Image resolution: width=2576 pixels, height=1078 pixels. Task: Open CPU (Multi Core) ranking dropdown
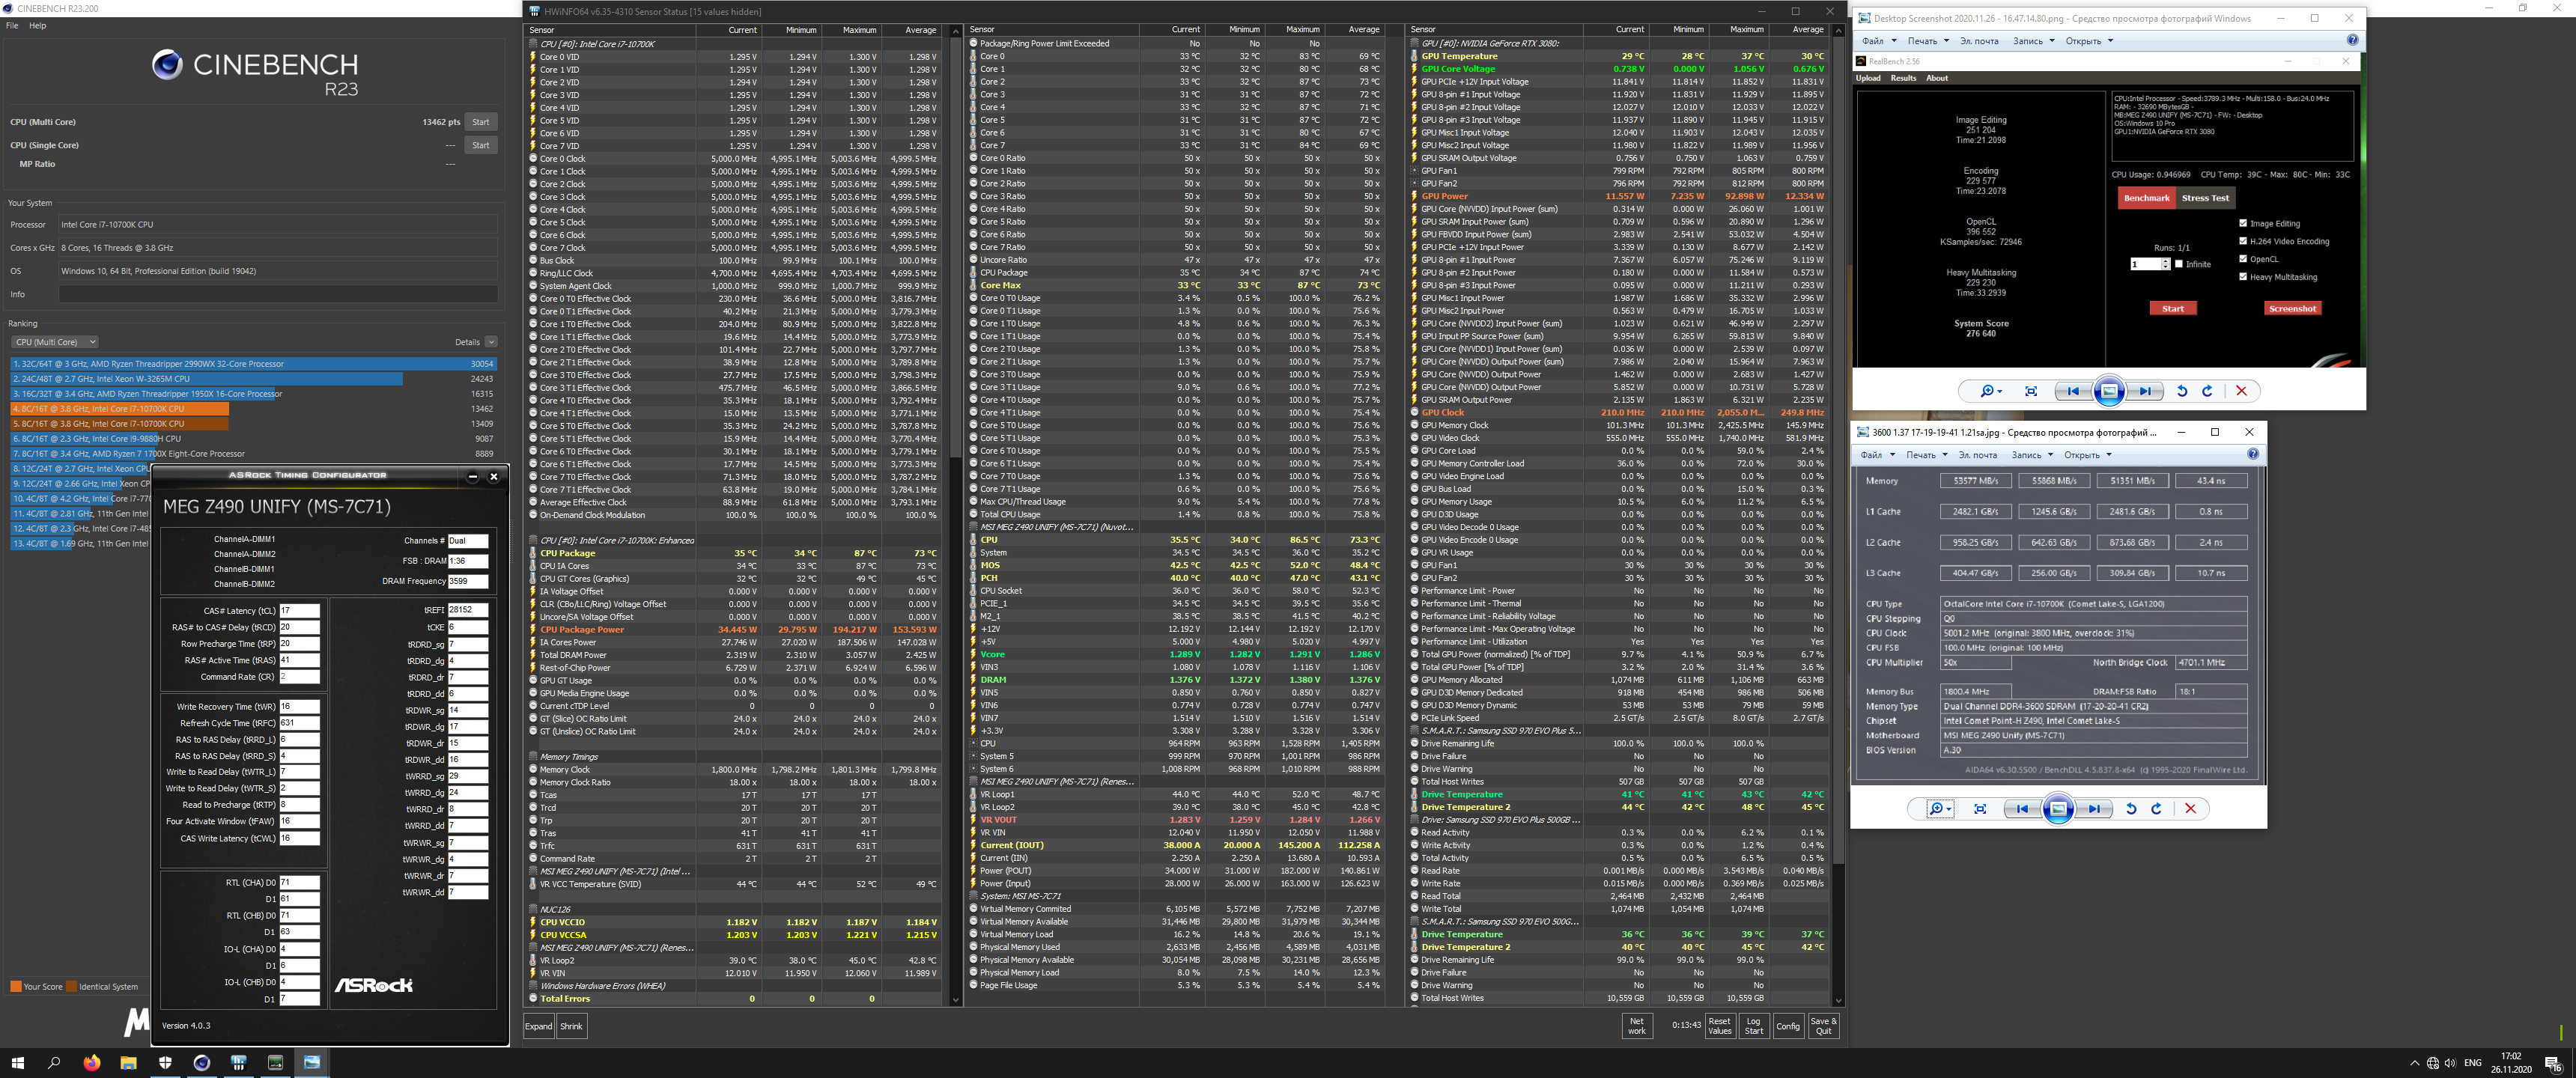(55, 342)
